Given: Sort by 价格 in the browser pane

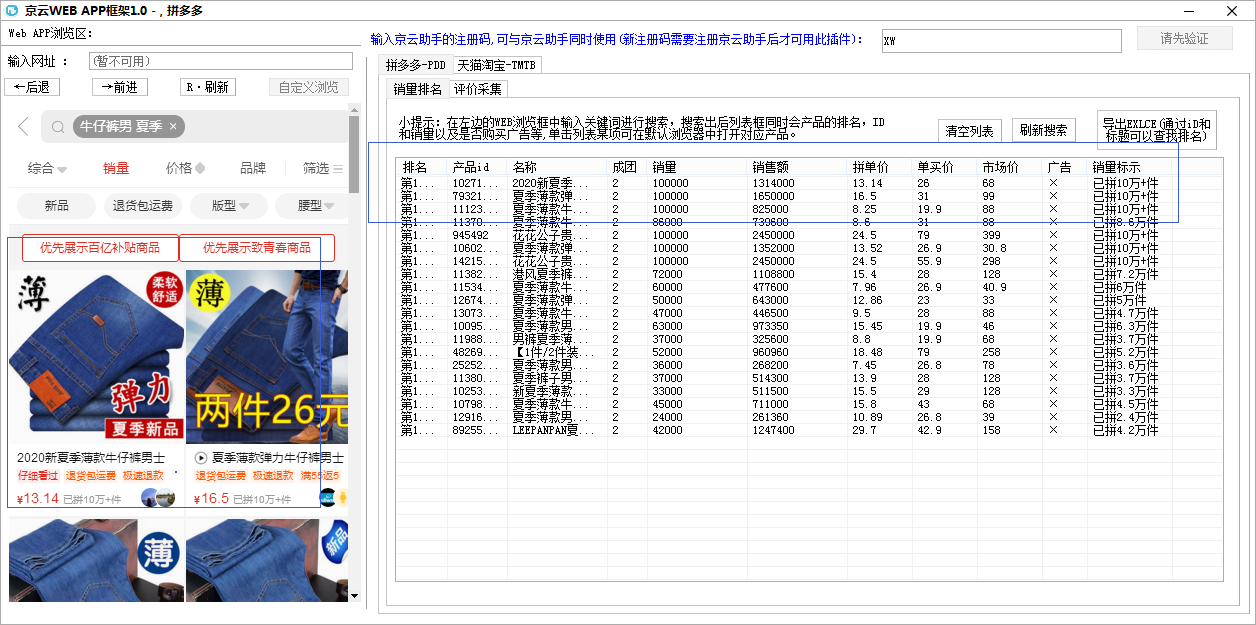Looking at the screenshot, I should tap(185, 169).
